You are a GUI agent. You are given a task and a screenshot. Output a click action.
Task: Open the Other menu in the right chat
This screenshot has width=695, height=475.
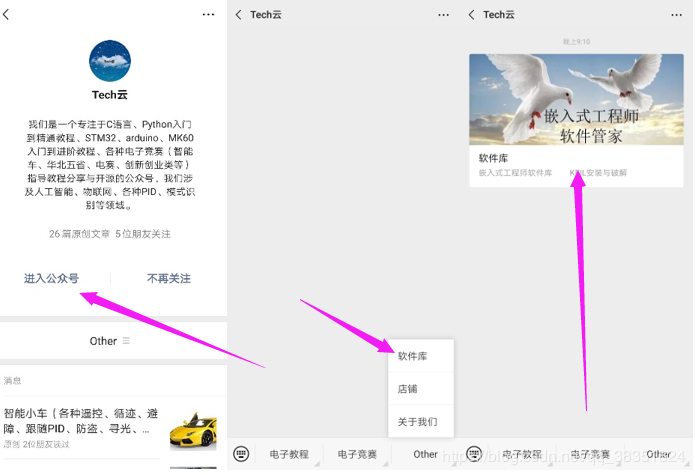pos(658,454)
